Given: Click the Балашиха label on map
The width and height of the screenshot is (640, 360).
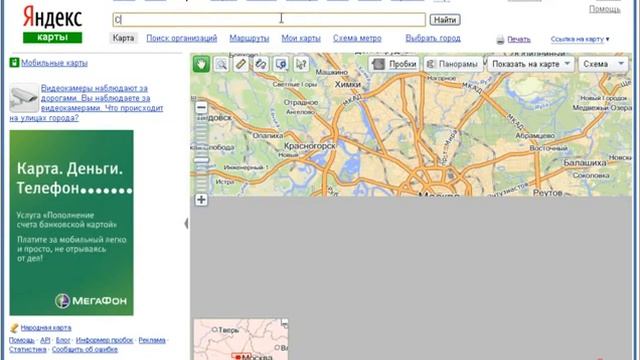Looking at the screenshot, I should click(x=585, y=162).
